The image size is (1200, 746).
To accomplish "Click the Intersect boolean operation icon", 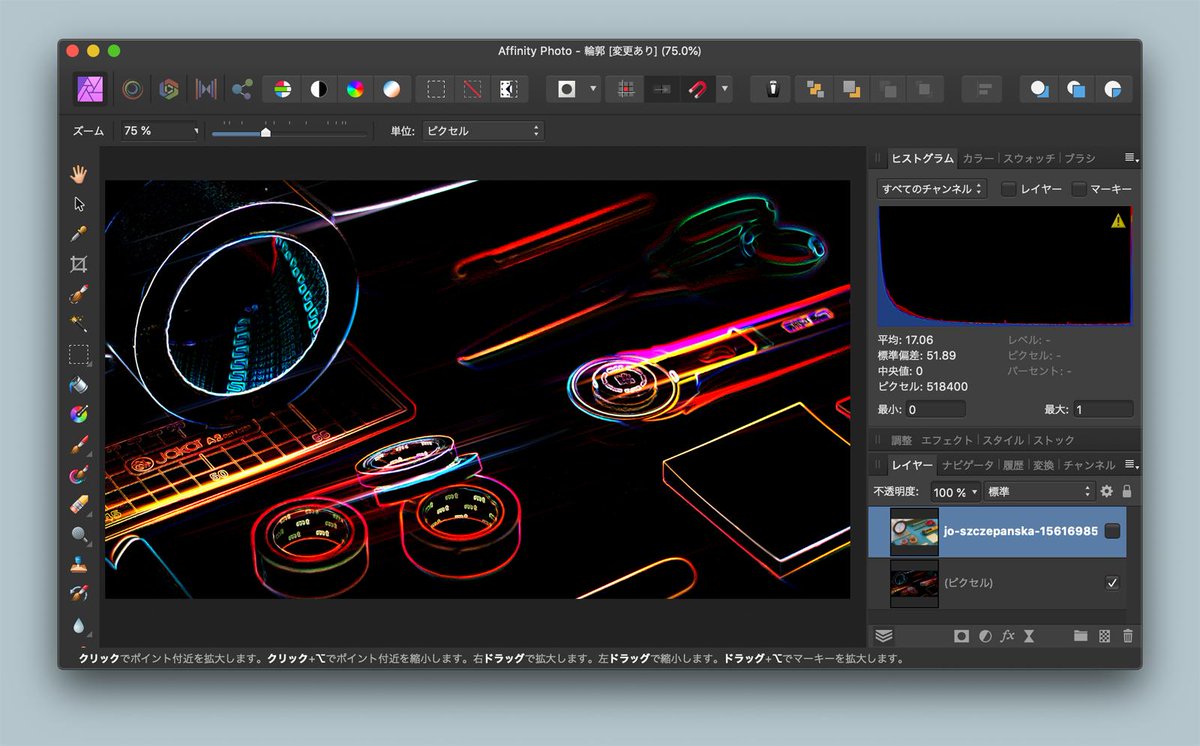I will pos(1113,89).
